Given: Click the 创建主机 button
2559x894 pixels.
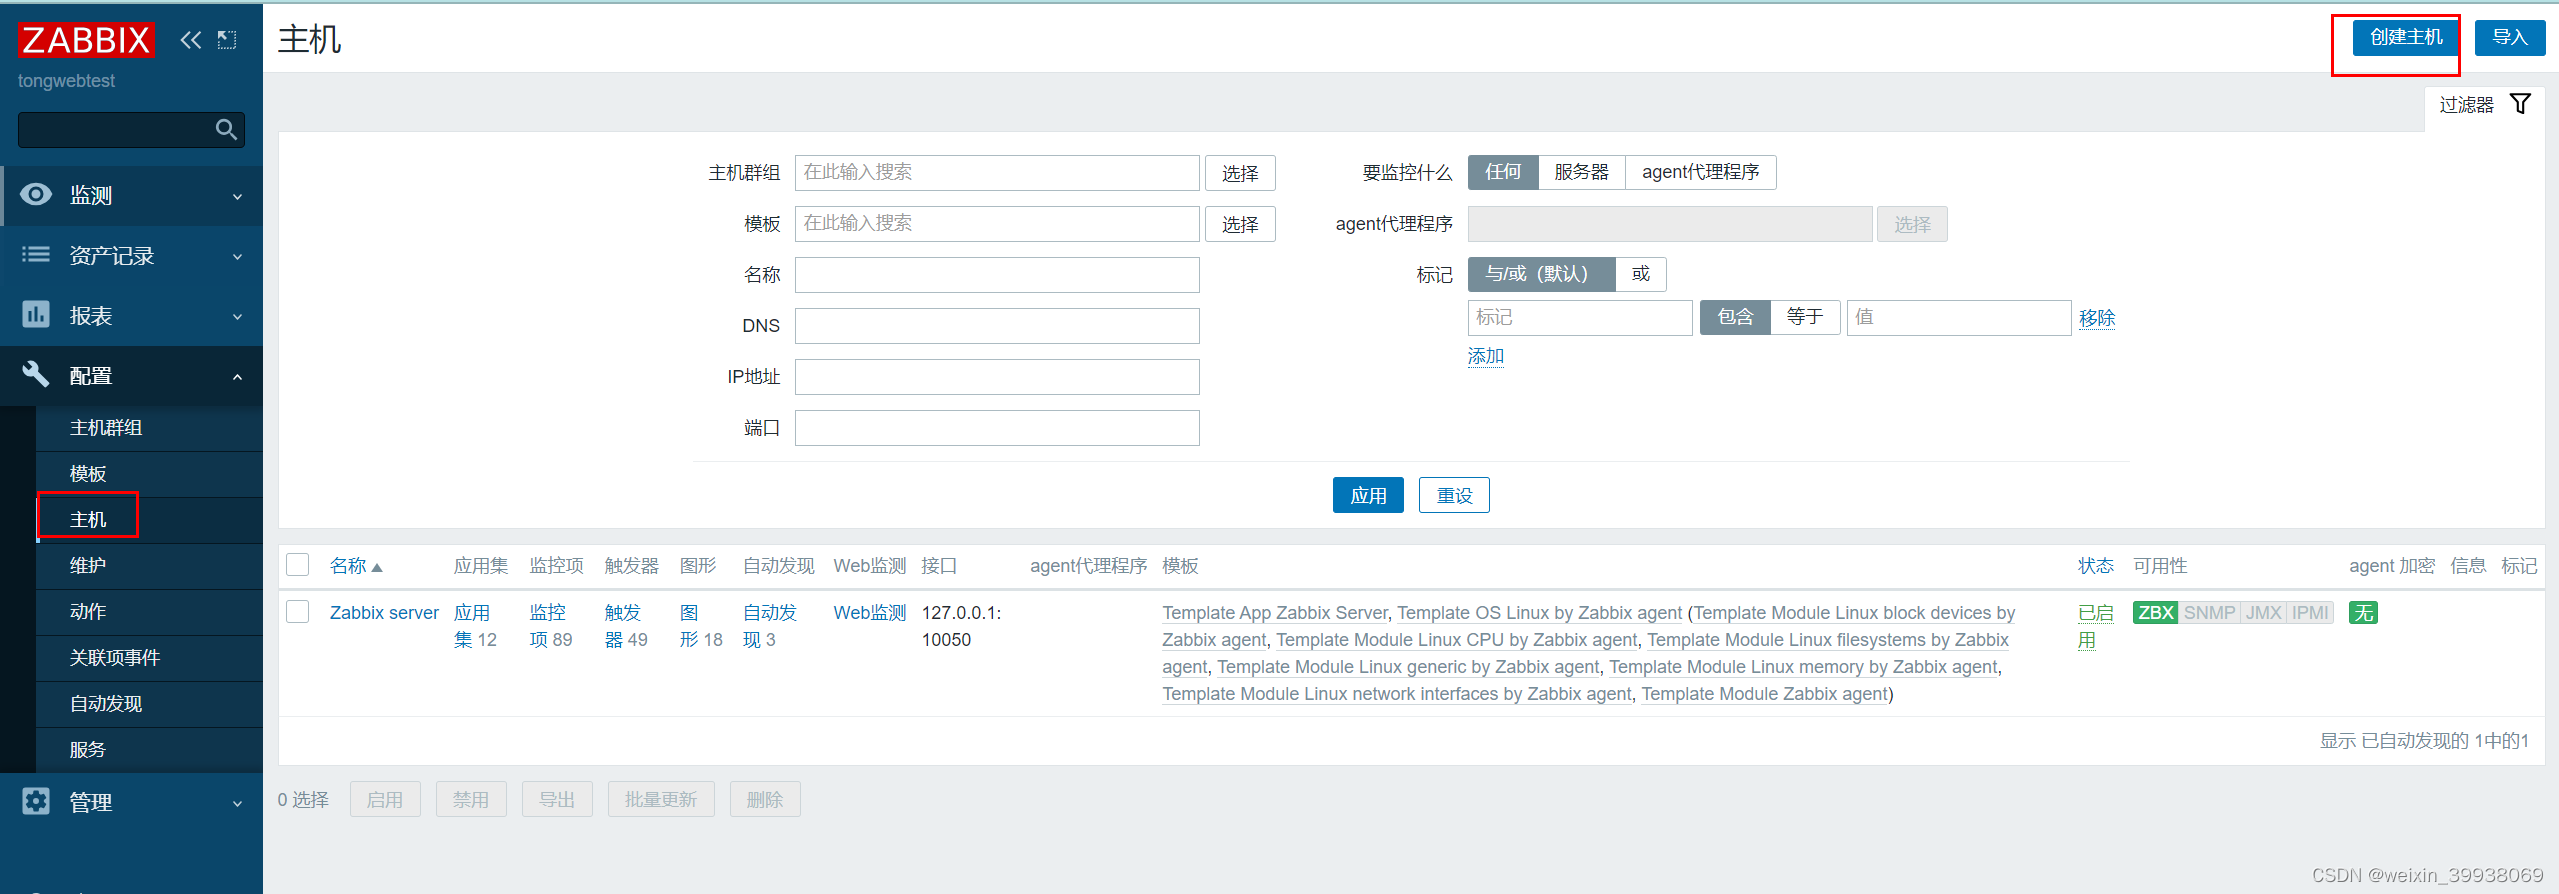Looking at the screenshot, I should [x=2406, y=38].
